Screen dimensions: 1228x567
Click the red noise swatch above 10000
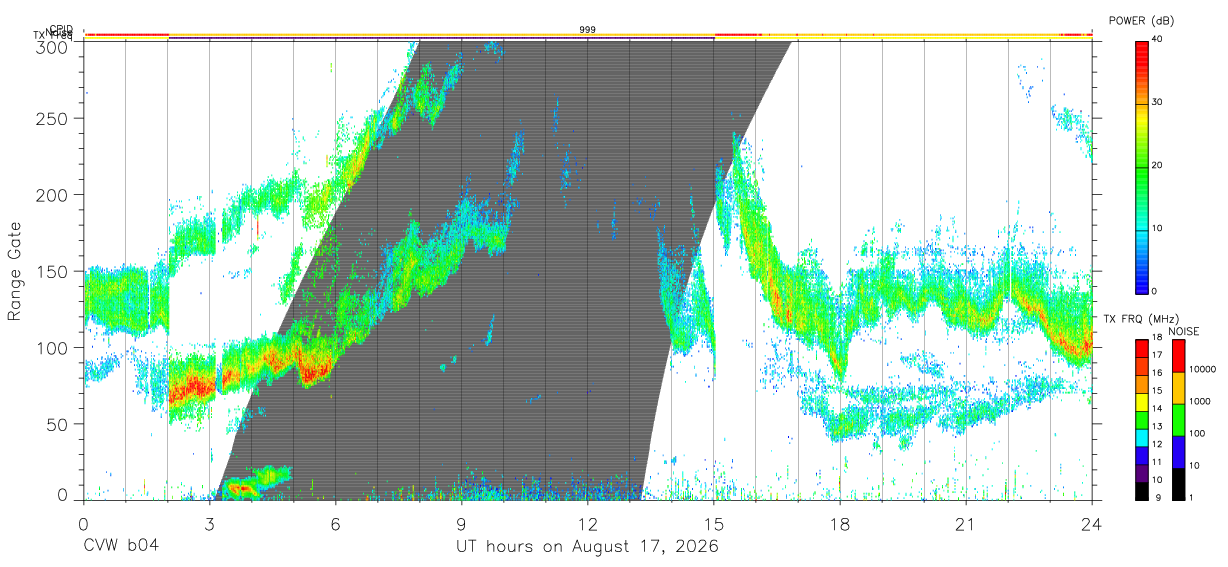click(x=1177, y=356)
